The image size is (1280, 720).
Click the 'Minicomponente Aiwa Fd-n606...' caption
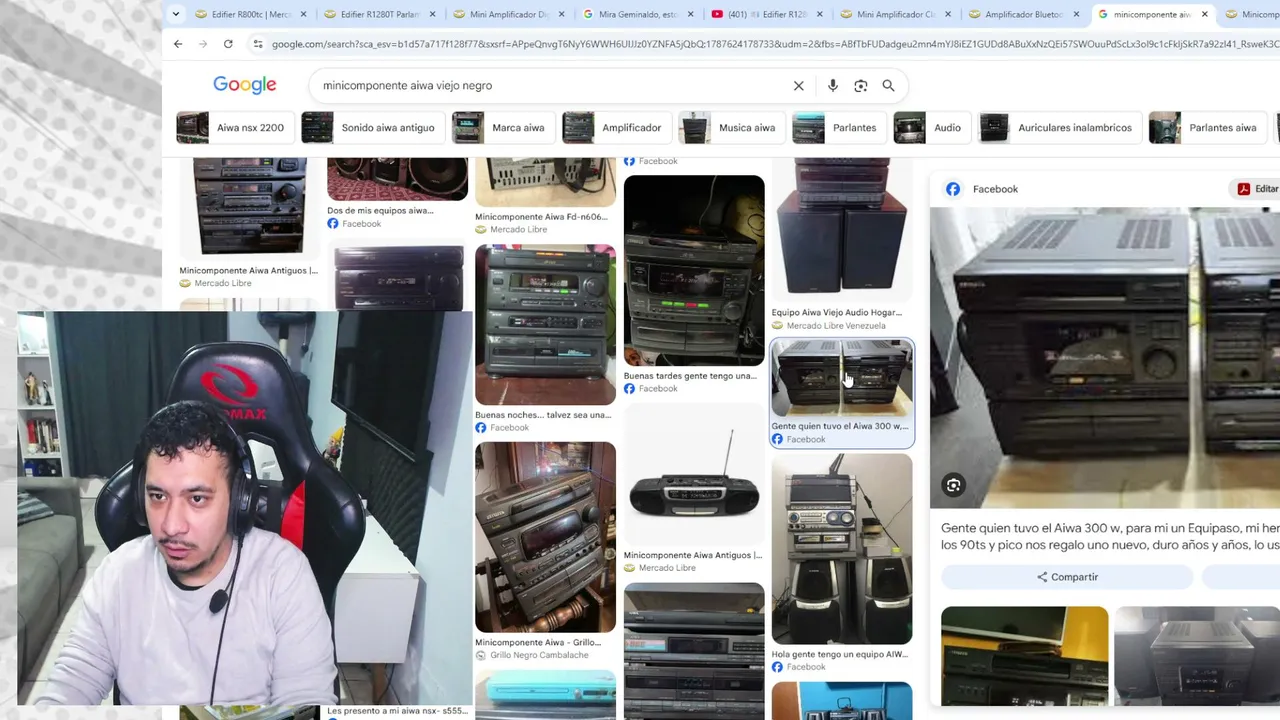(541, 217)
